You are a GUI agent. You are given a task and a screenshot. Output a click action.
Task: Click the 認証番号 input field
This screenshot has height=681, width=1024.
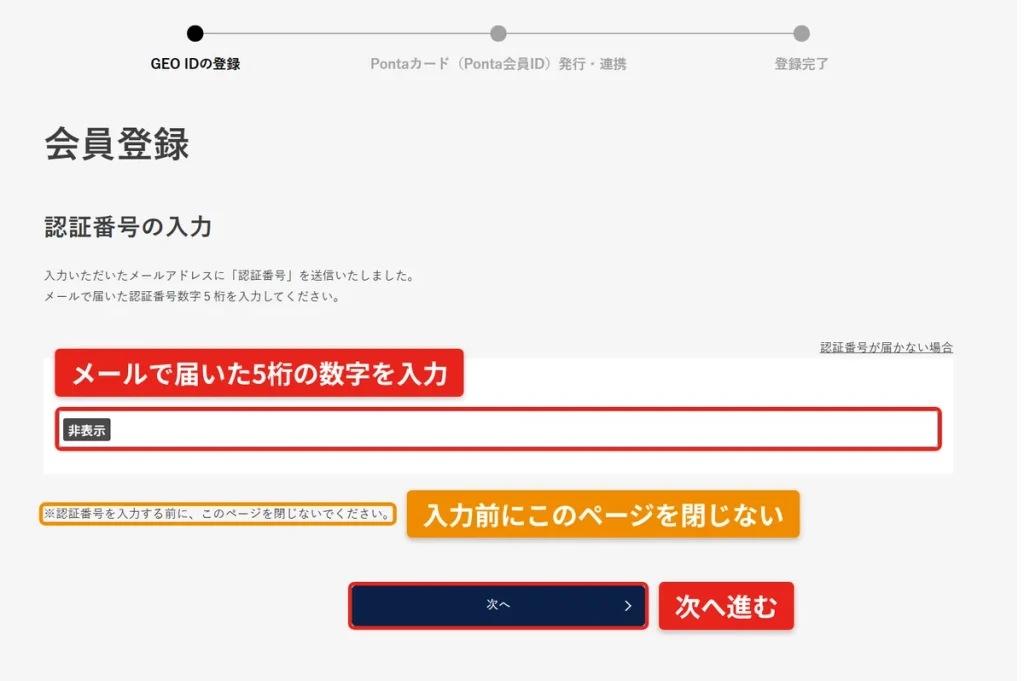coord(498,429)
